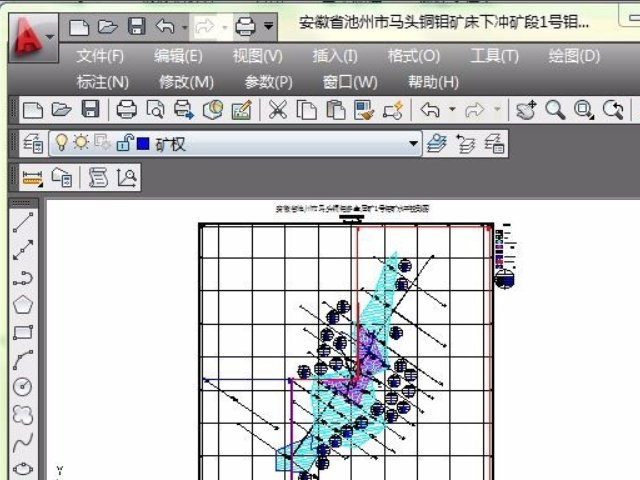
Task: Click the blue layer color swatch
Action: coord(142,144)
